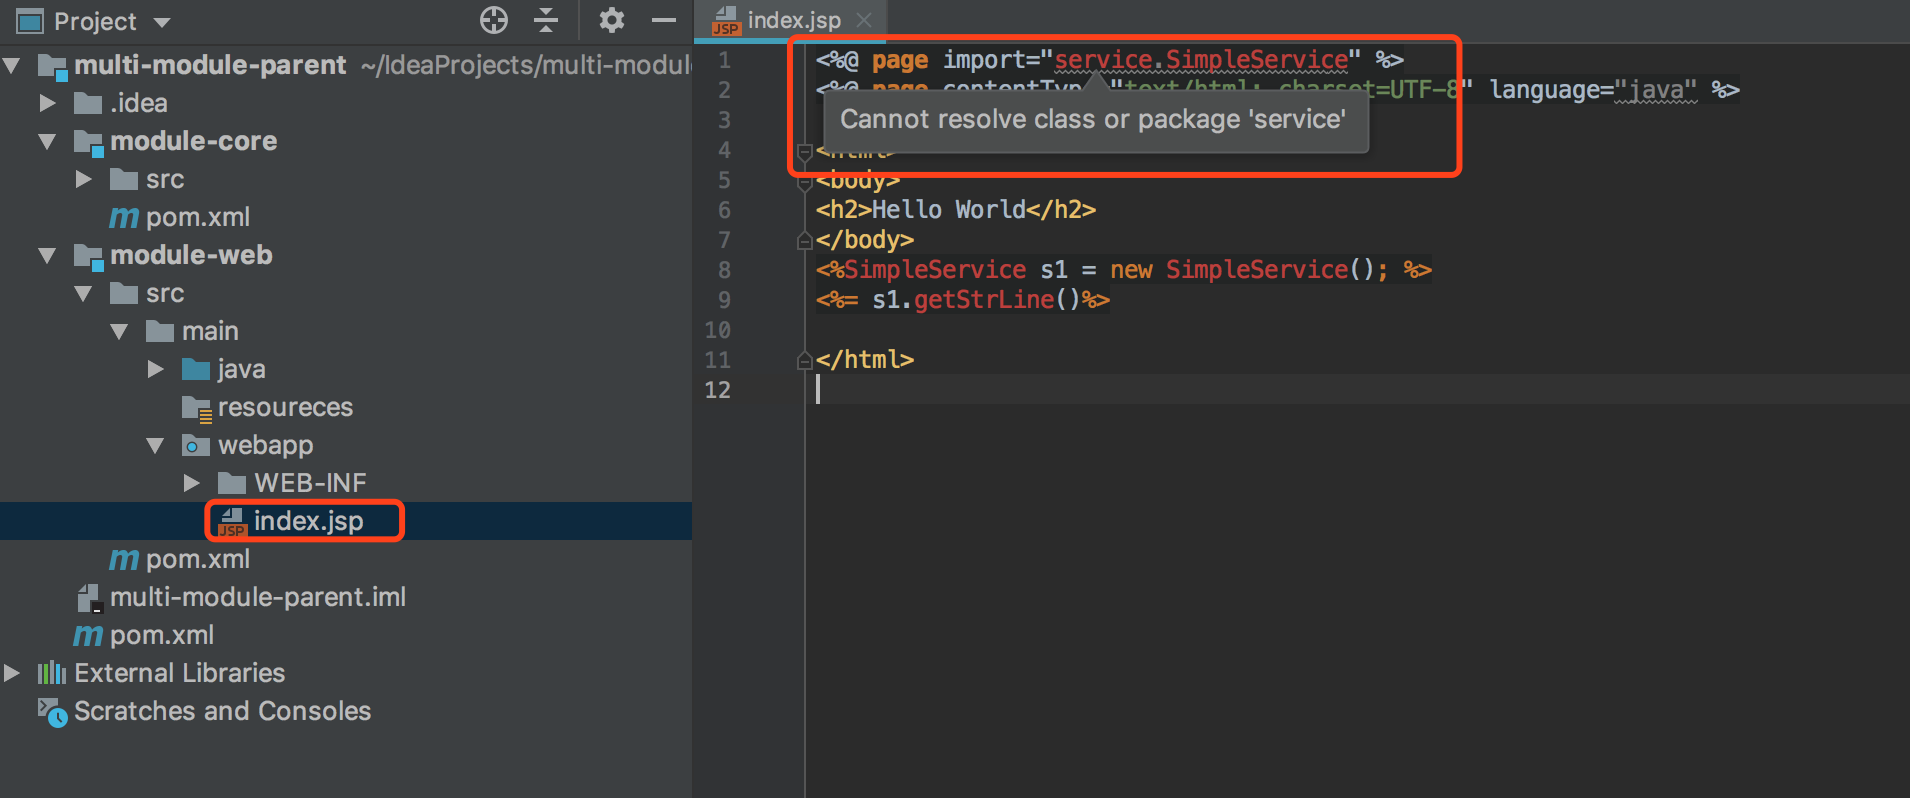Click service.SimpleService in the import statement
Viewport: 1910px width, 798px height.
point(1201,60)
